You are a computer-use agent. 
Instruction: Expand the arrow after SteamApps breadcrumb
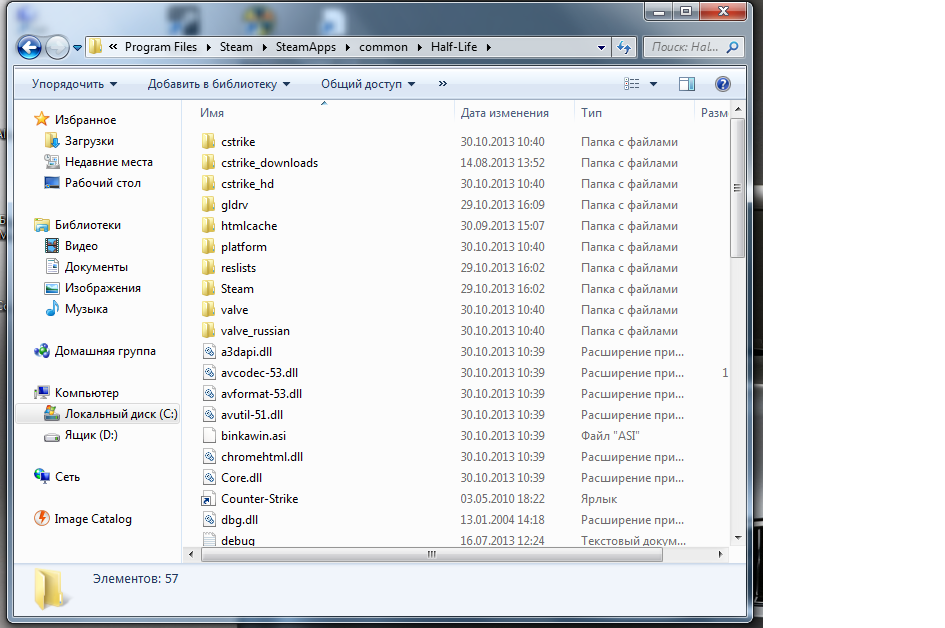[347, 47]
